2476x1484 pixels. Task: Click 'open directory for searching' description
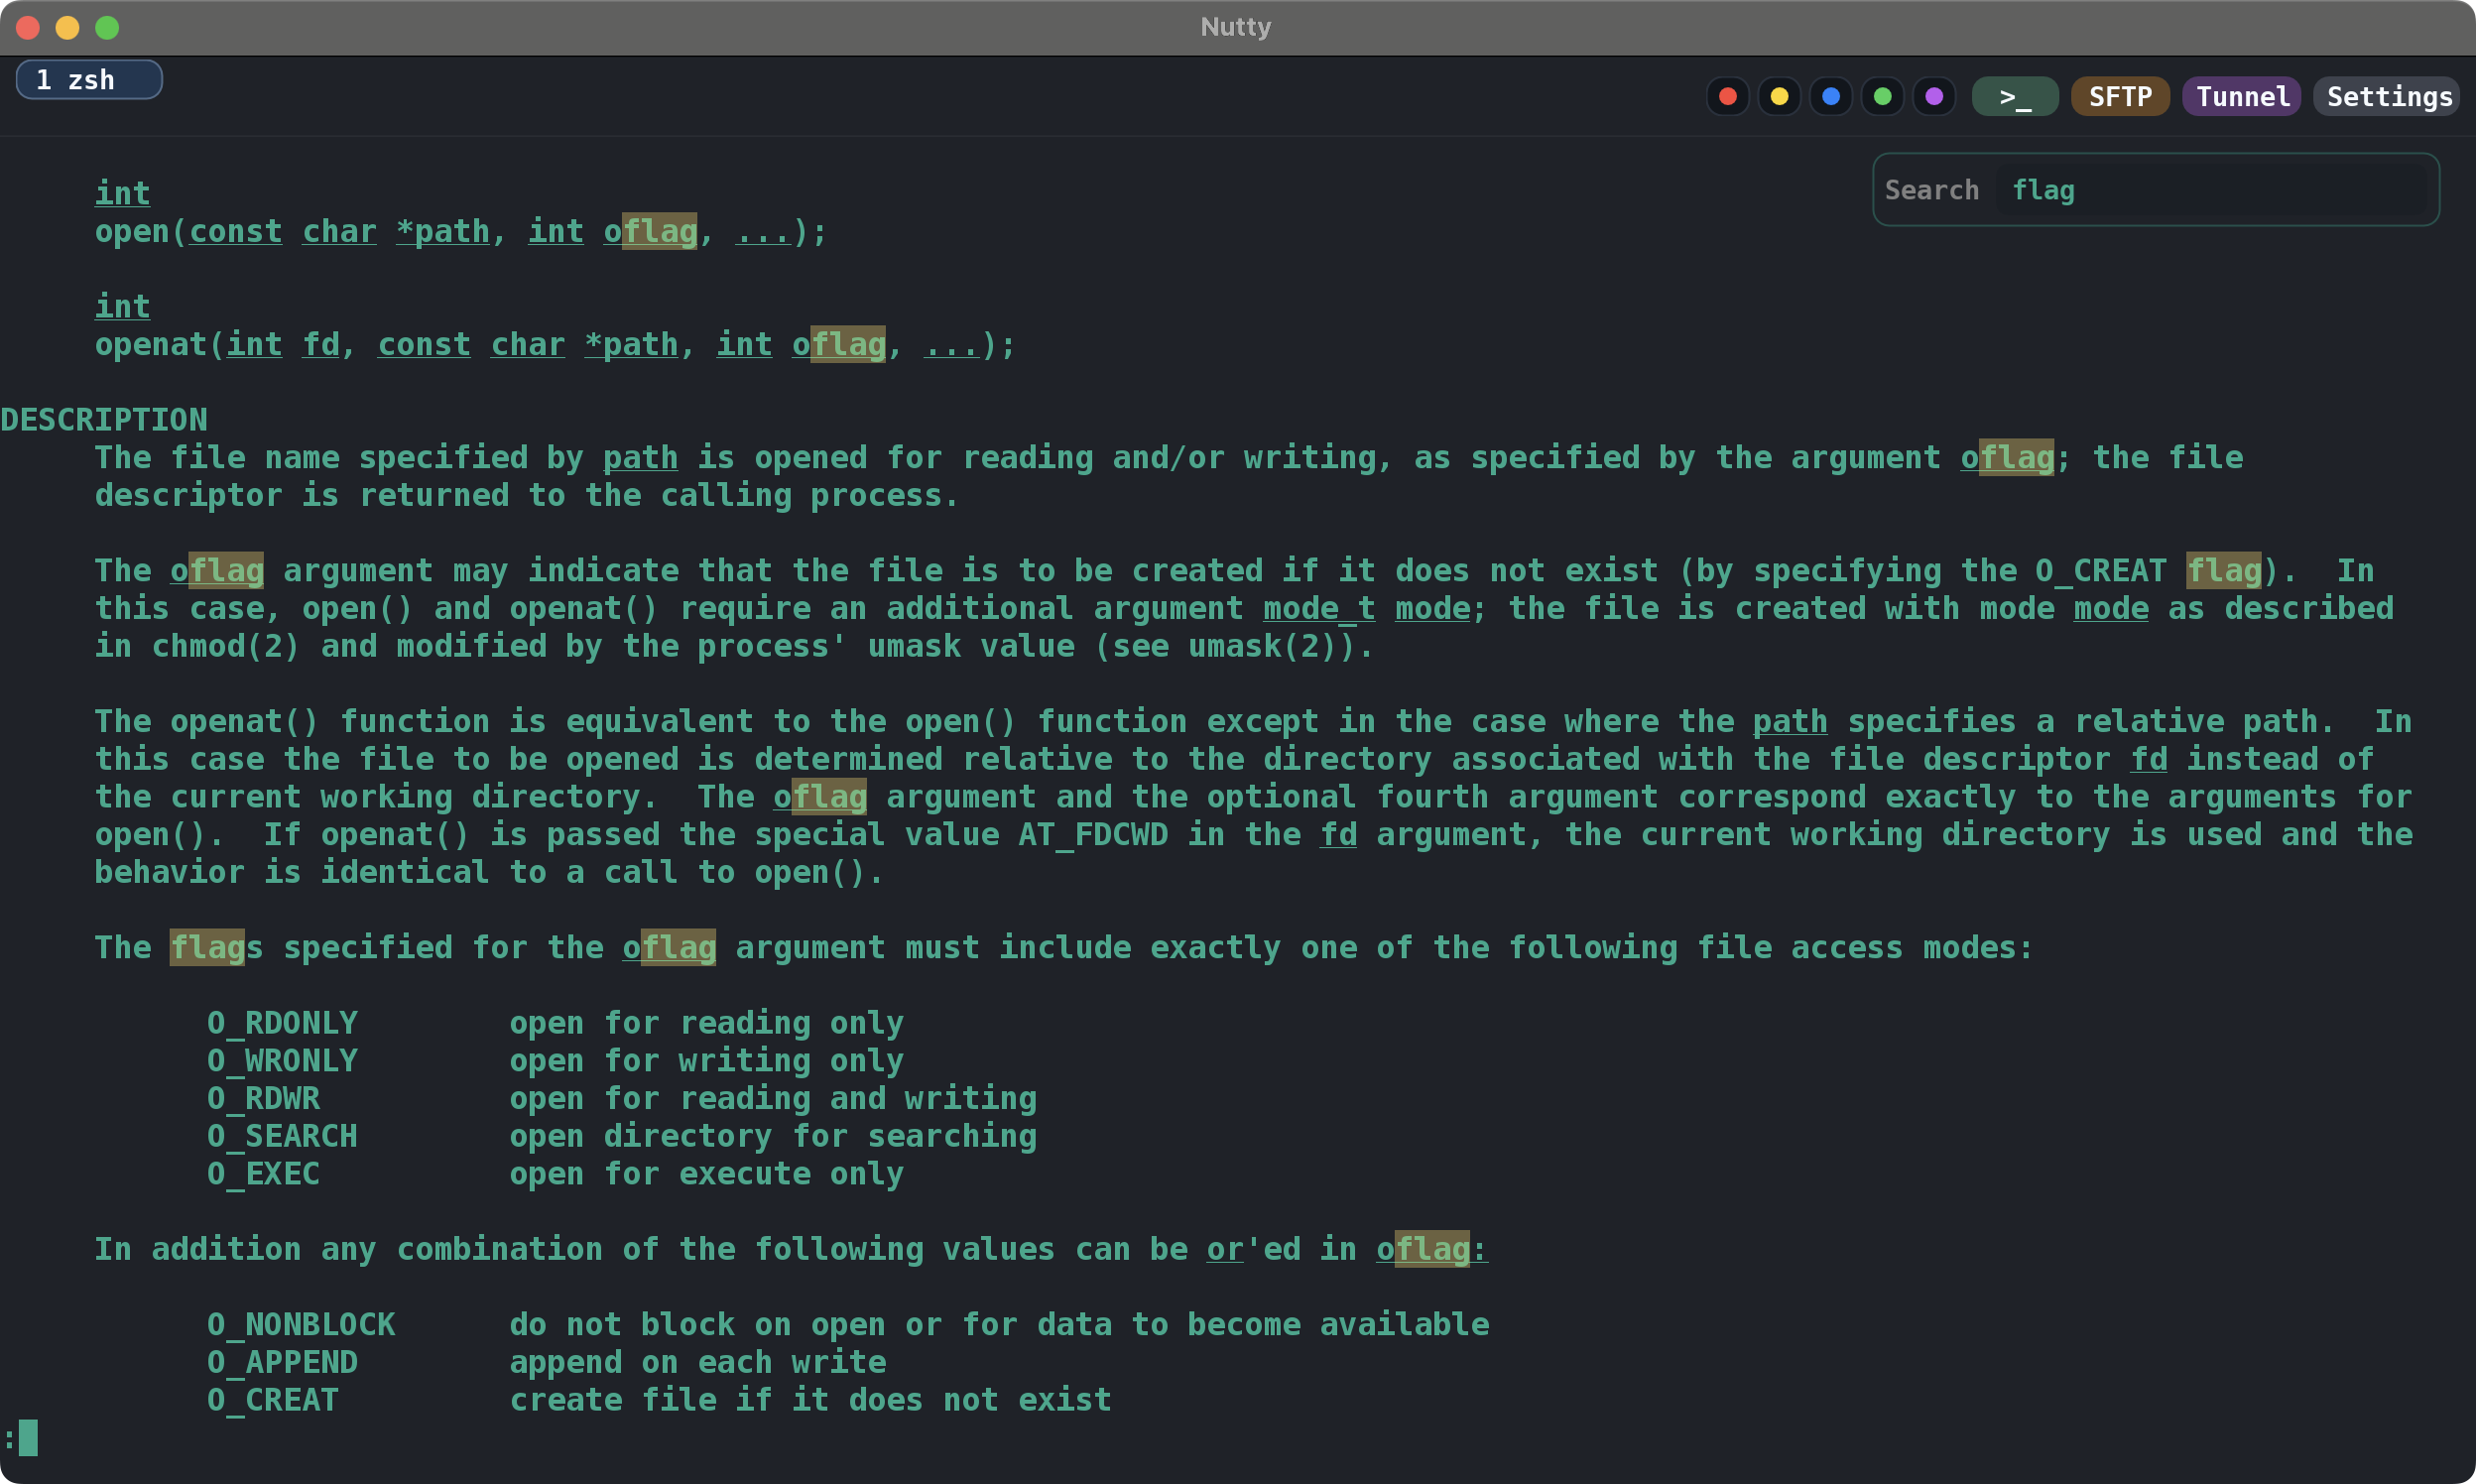click(773, 1136)
